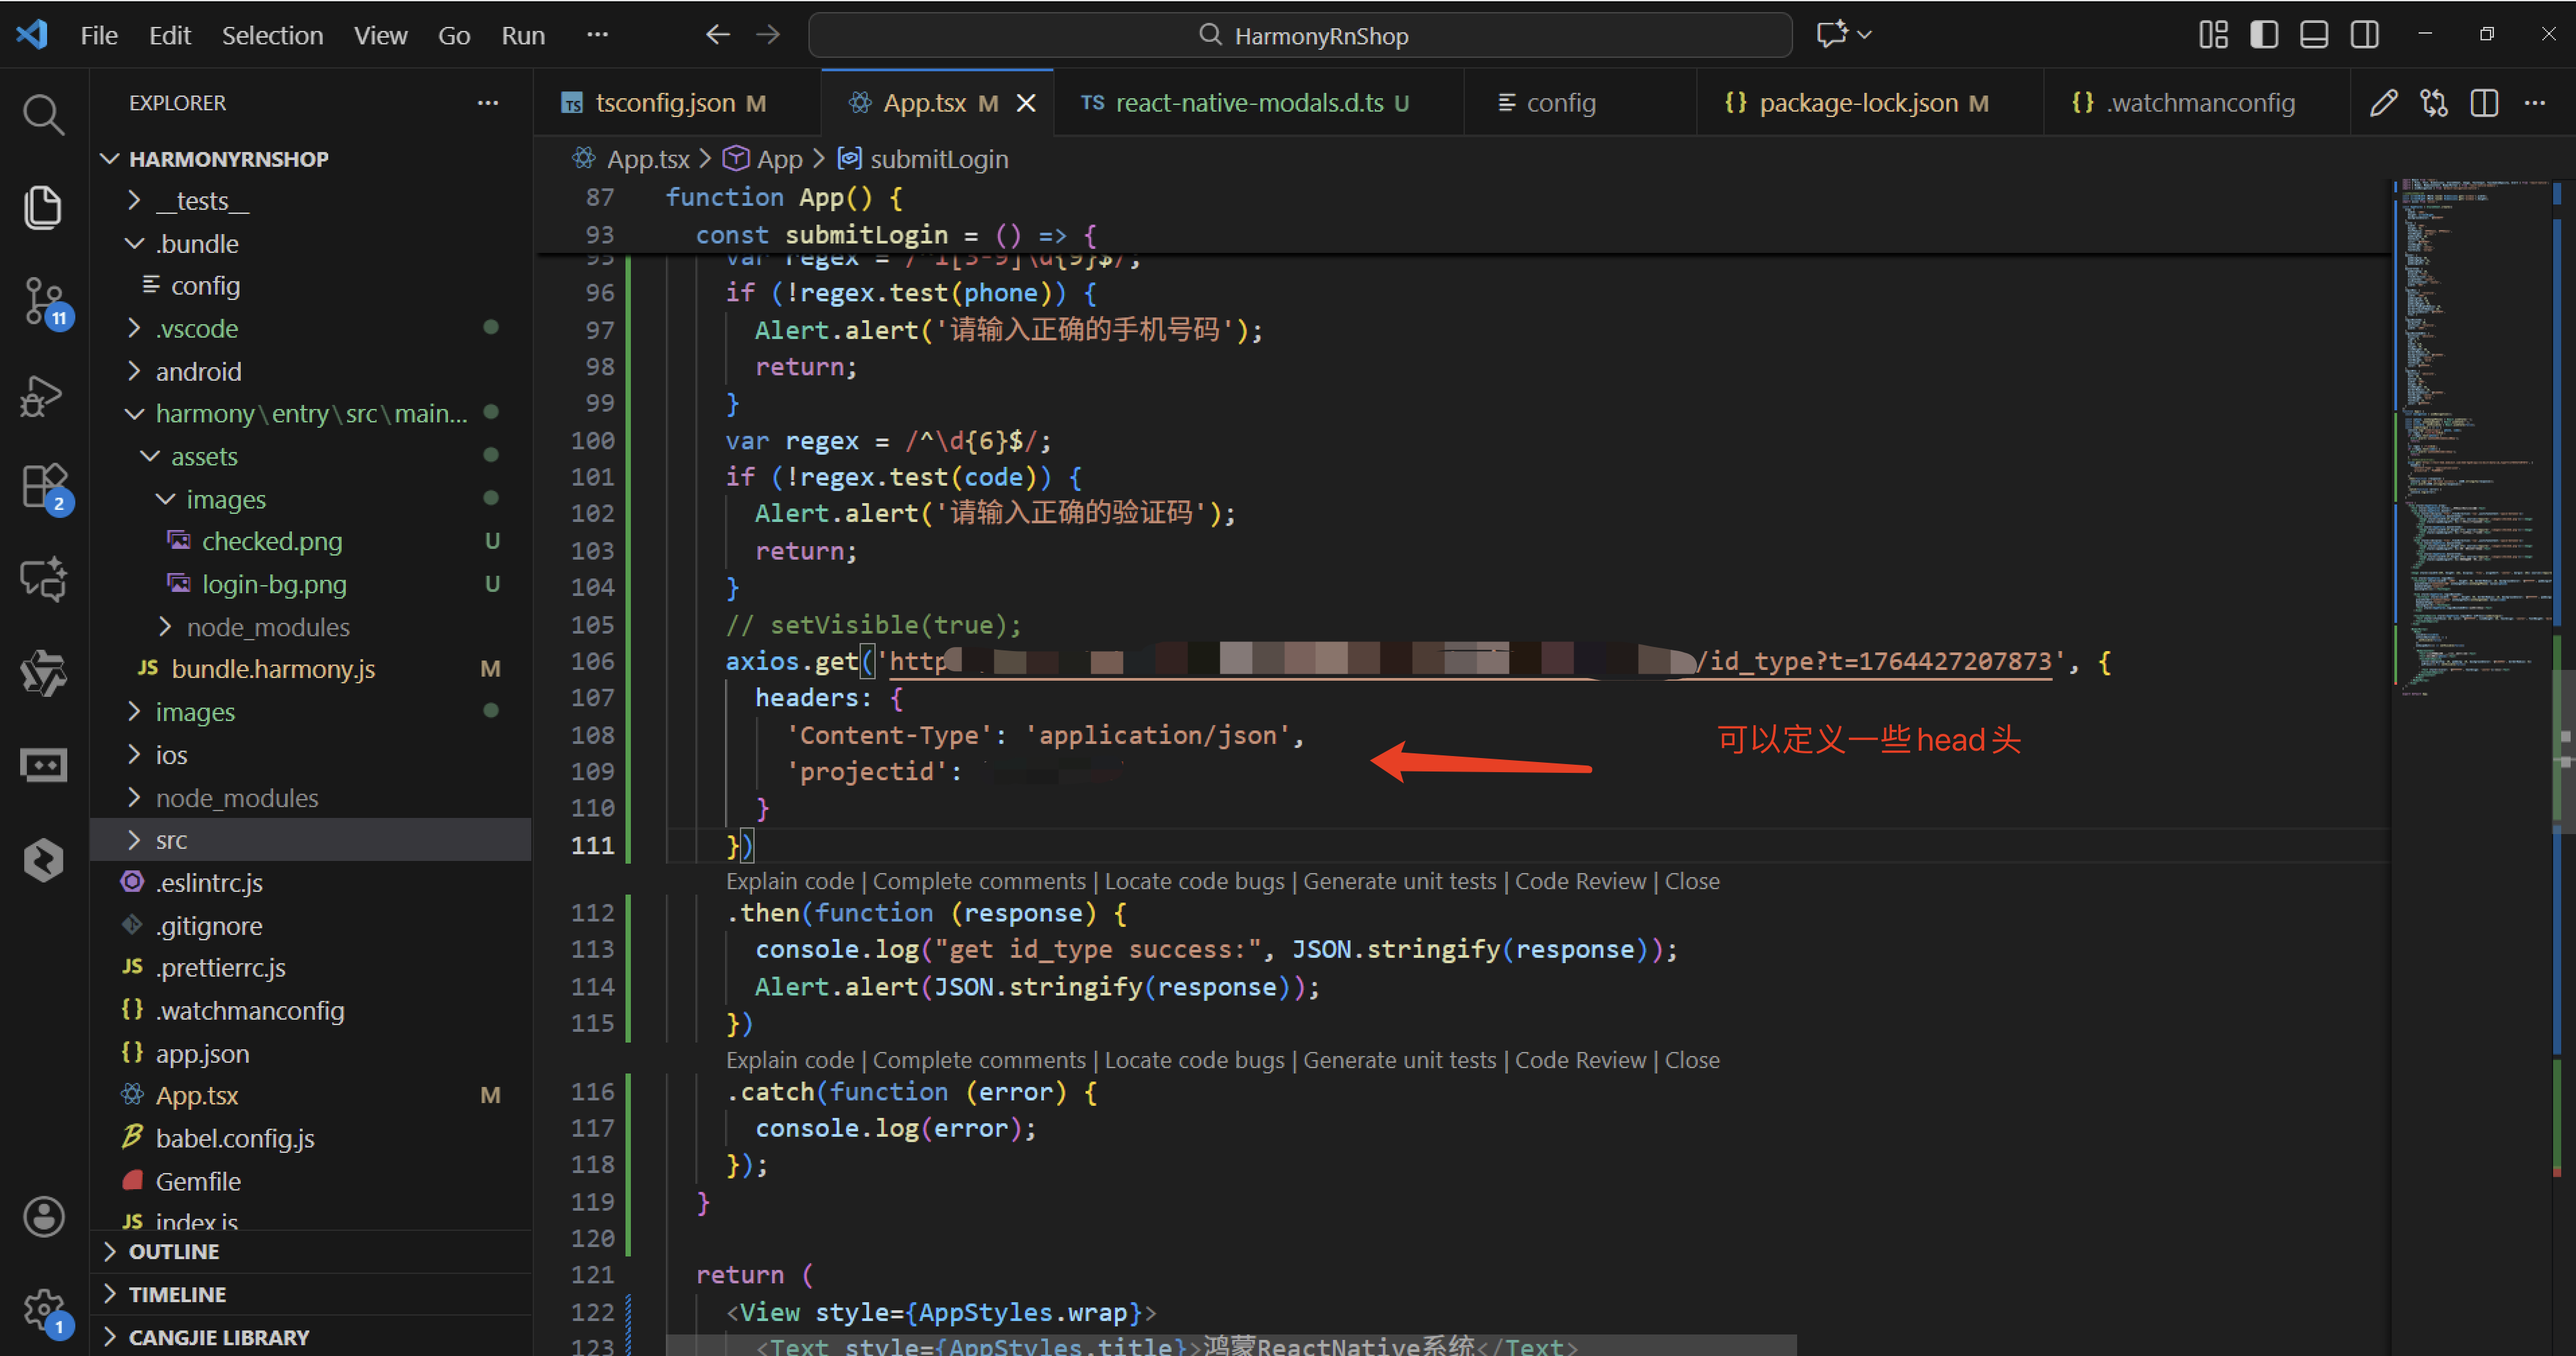
Task: Click the split editor right icon
Action: pyautogui.click(x=2484, y=103)
